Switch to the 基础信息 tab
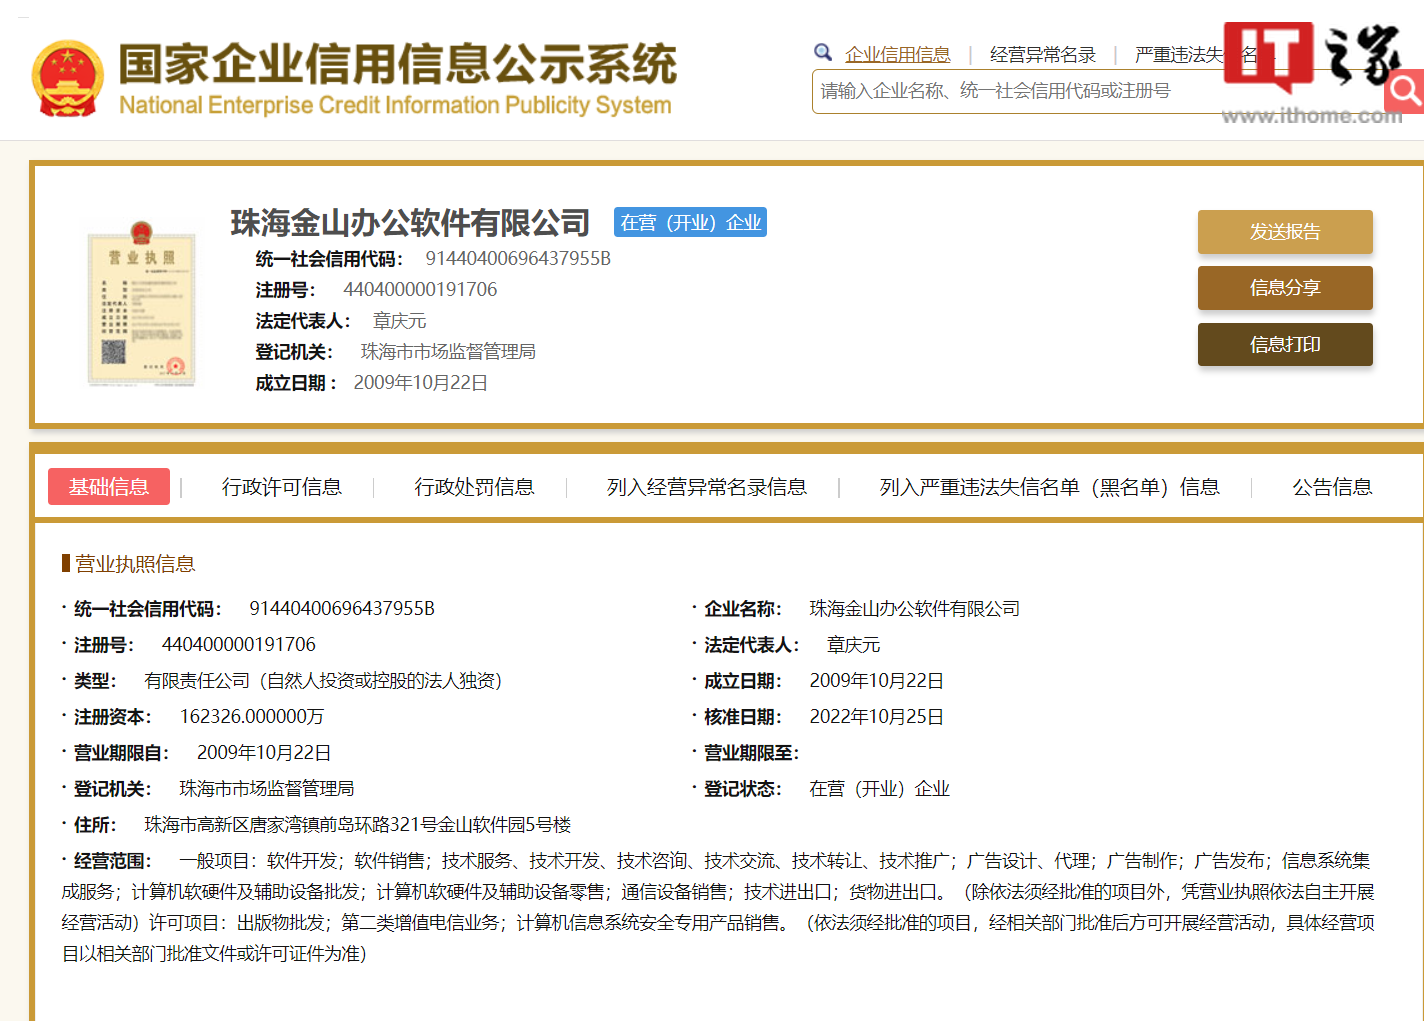Image resolution: width=1424 pixels, height=1021 pixels. coord(109,487)
